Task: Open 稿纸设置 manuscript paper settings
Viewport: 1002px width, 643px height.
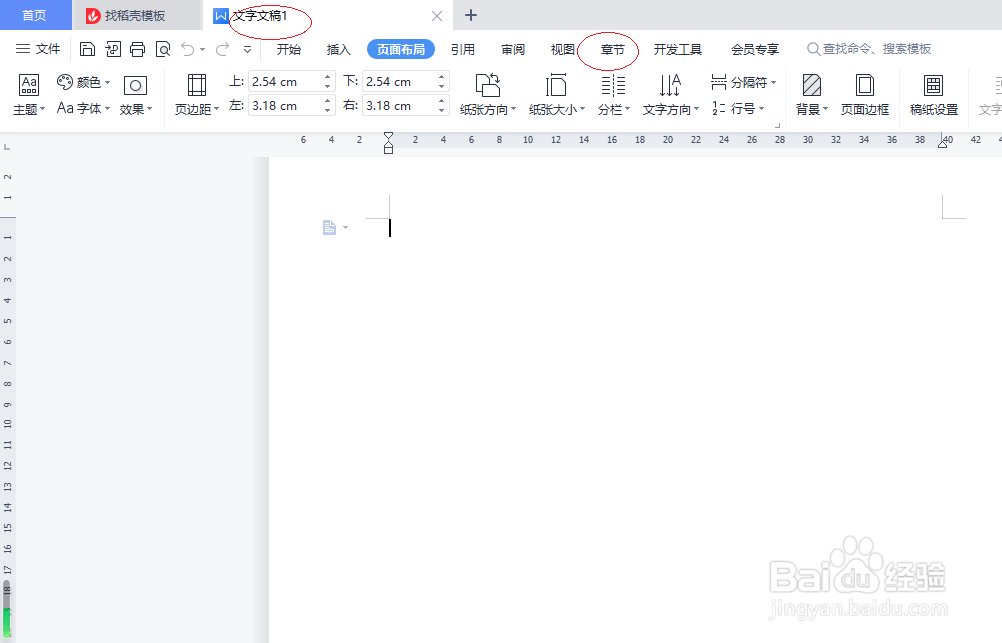Action: pyautogui.click(x=934, y=94)
